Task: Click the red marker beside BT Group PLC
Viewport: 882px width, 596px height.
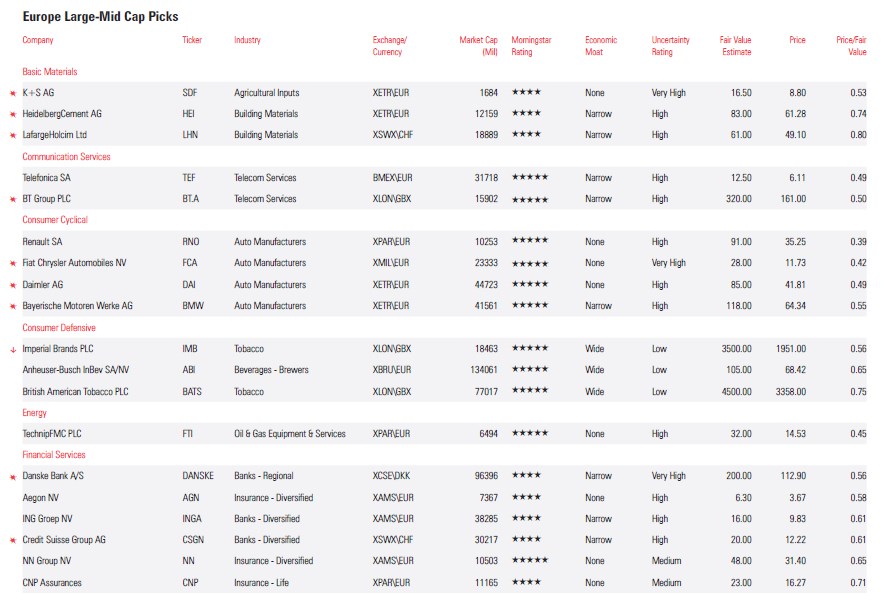Action: tap(12, 199)
